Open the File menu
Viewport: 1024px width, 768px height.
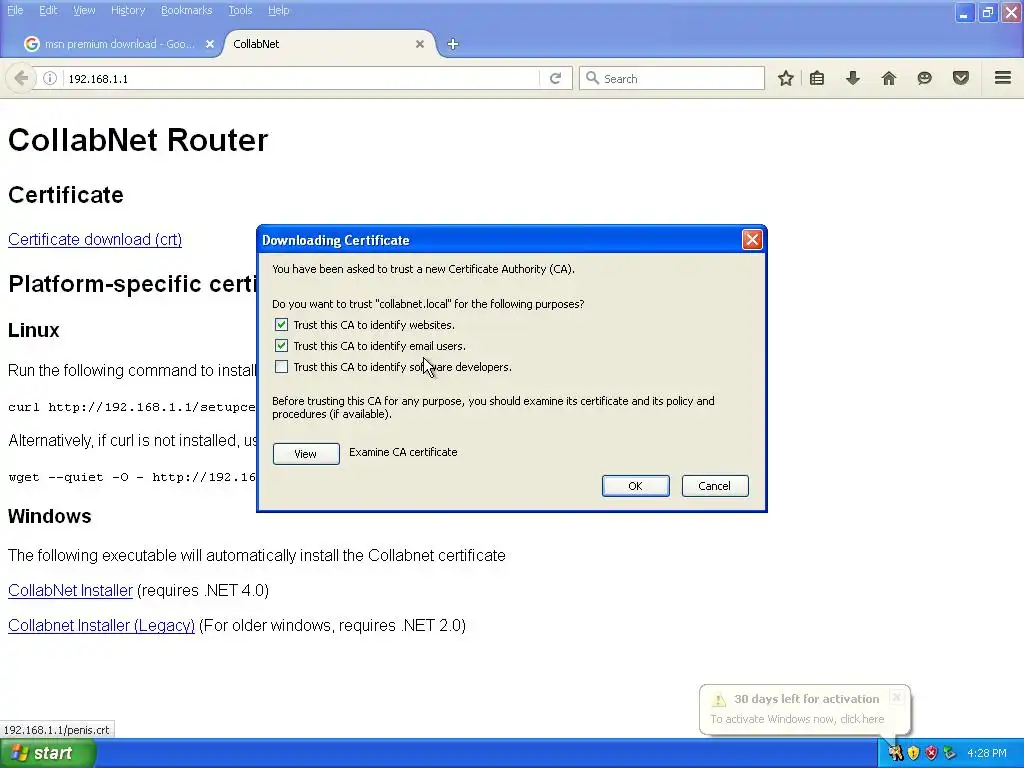(x=15, y=10)
